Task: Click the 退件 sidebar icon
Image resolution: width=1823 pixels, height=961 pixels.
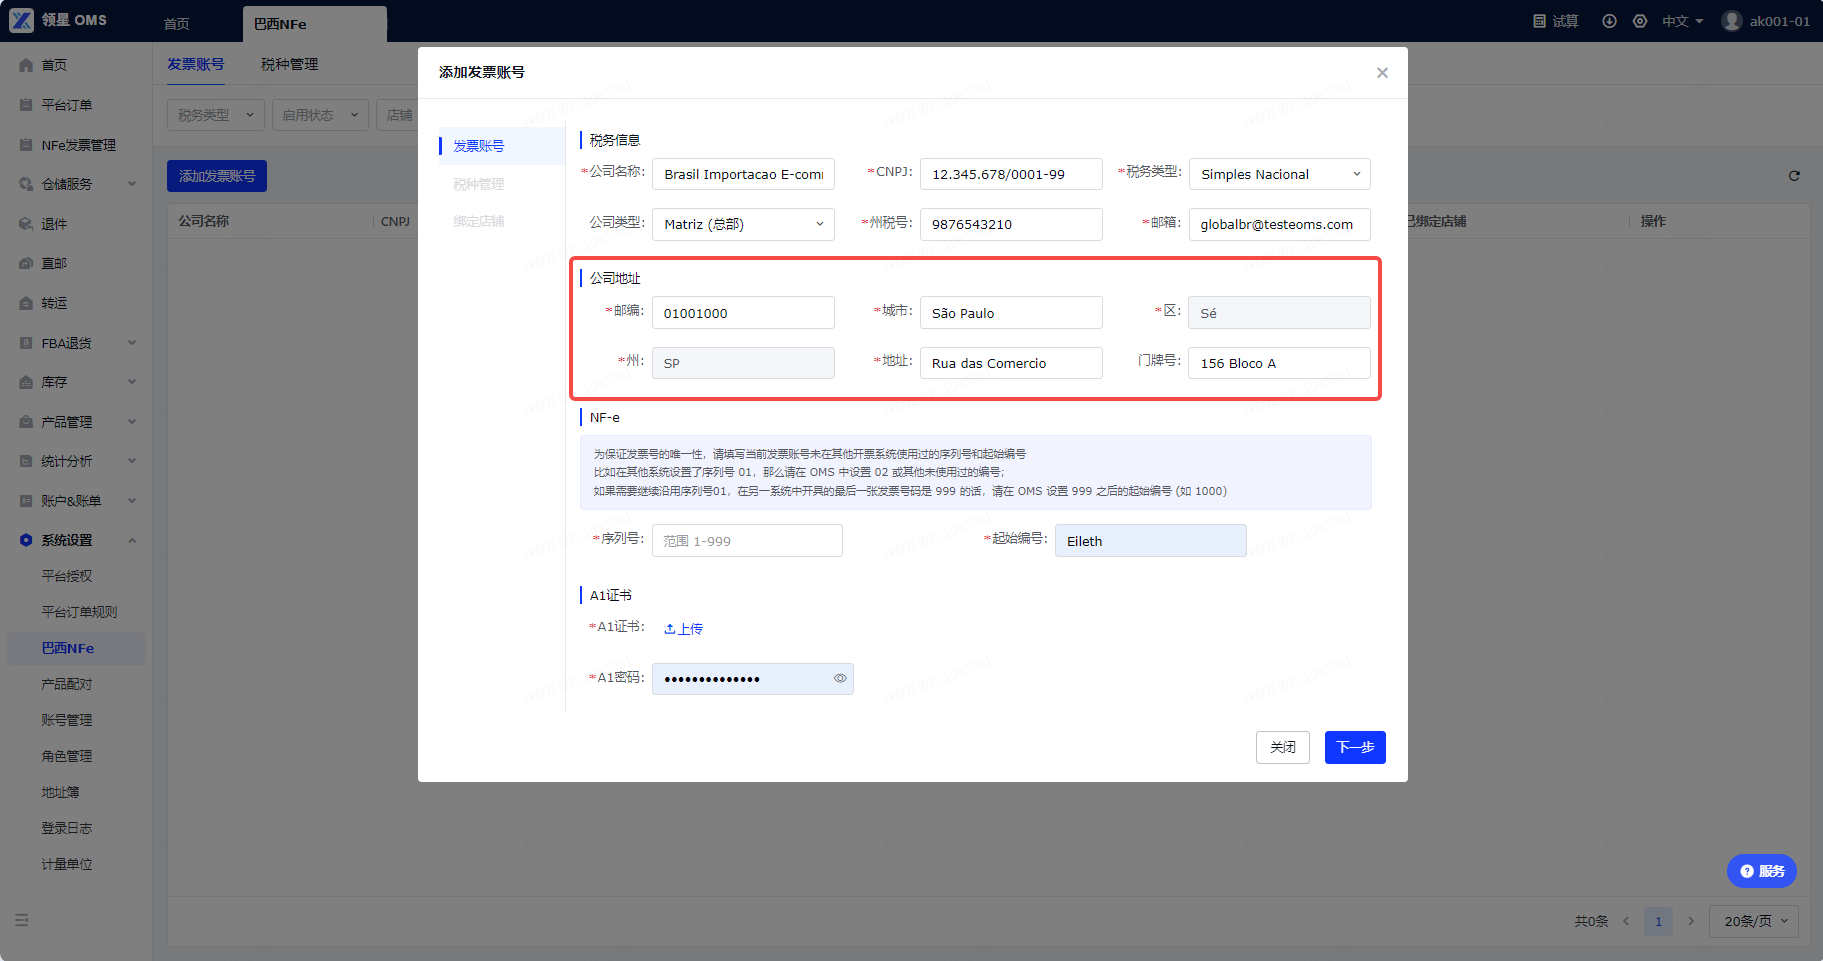Action: point(26,224)
